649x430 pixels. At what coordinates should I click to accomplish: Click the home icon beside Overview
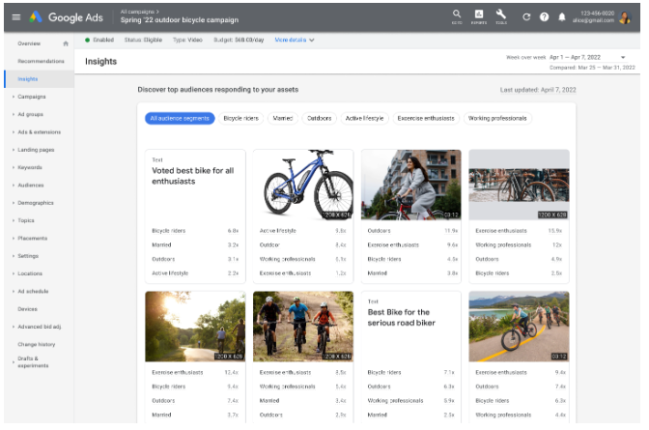click(66, 44)
